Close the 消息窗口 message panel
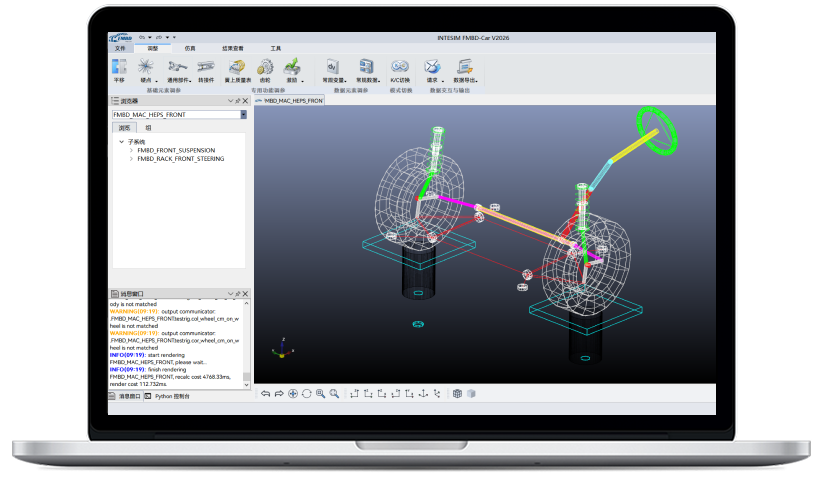823x477 pixels. pos(245,294)
